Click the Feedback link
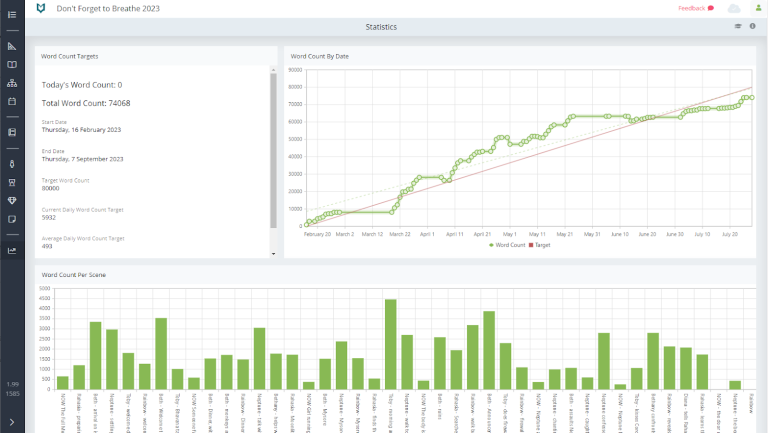 click(x=695, y=8)
